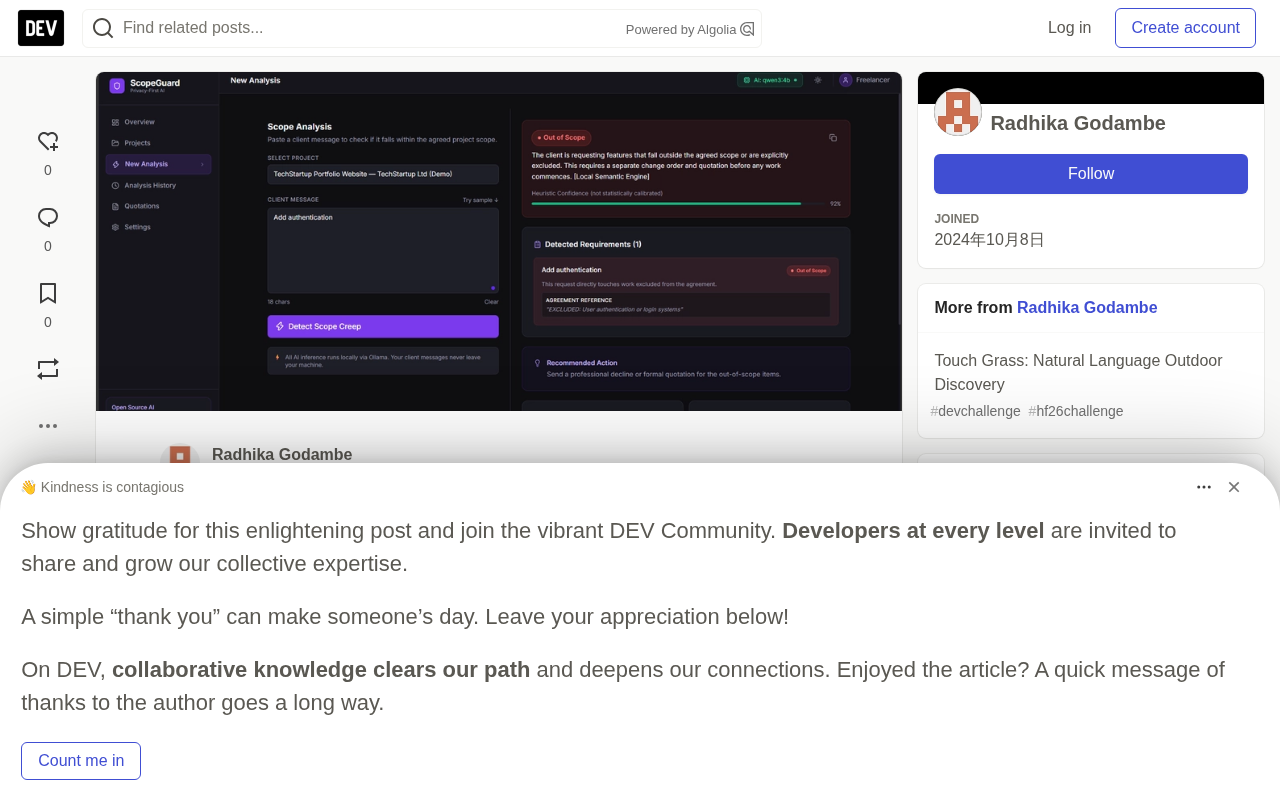Click the #hf26challenge tag
This screenshot has width=1280, height=800.
point(1076,411)
